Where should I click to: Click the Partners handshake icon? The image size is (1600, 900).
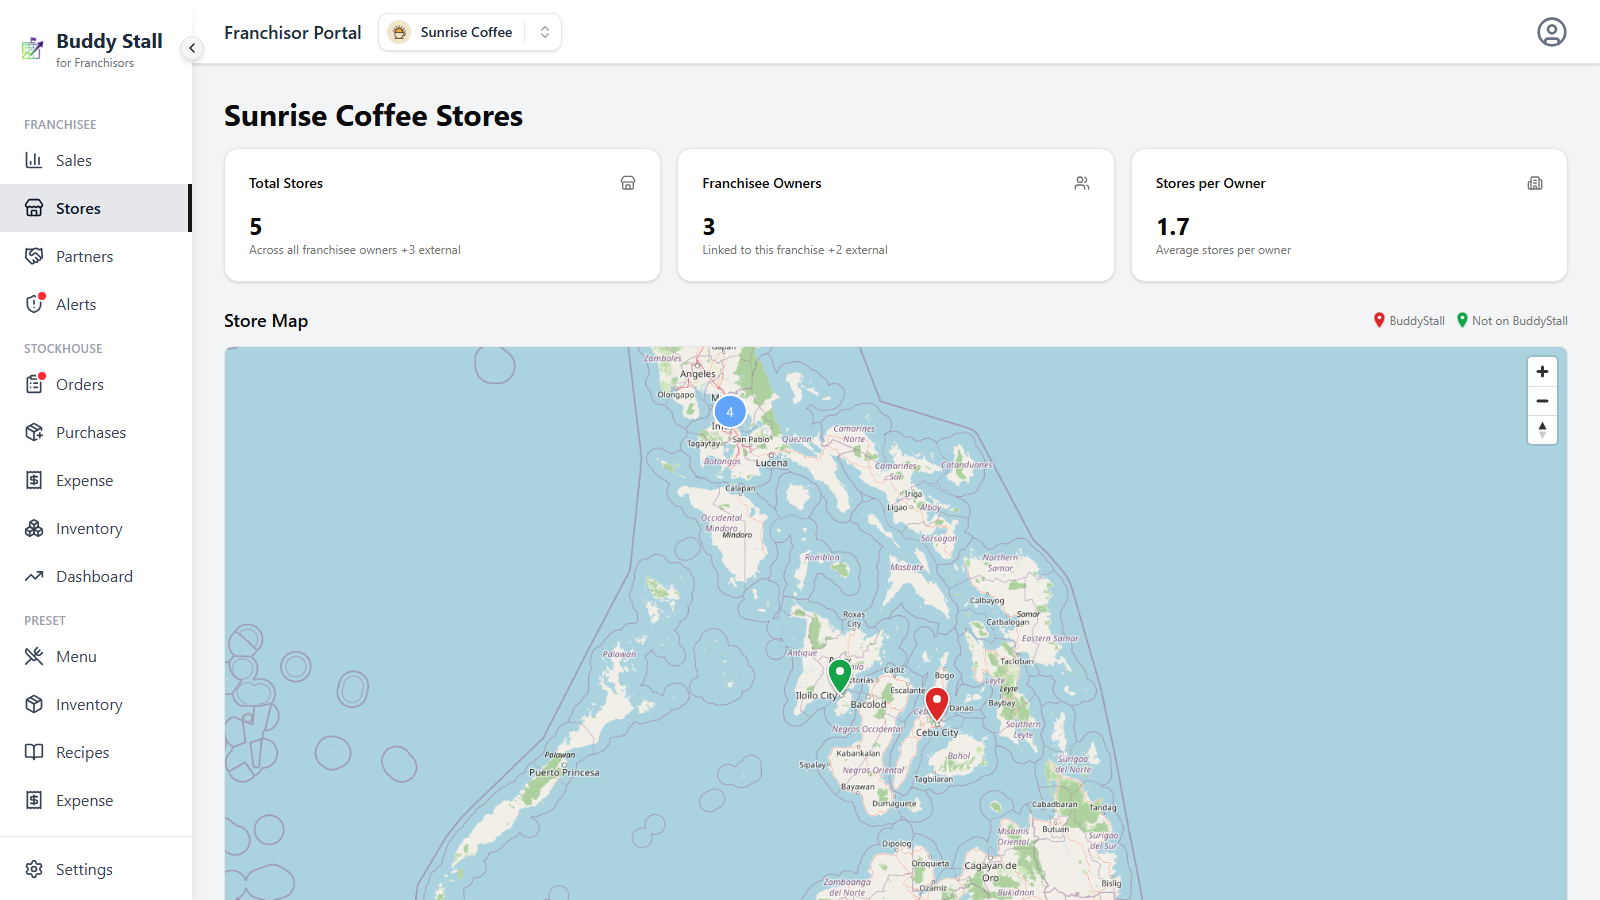34,256
